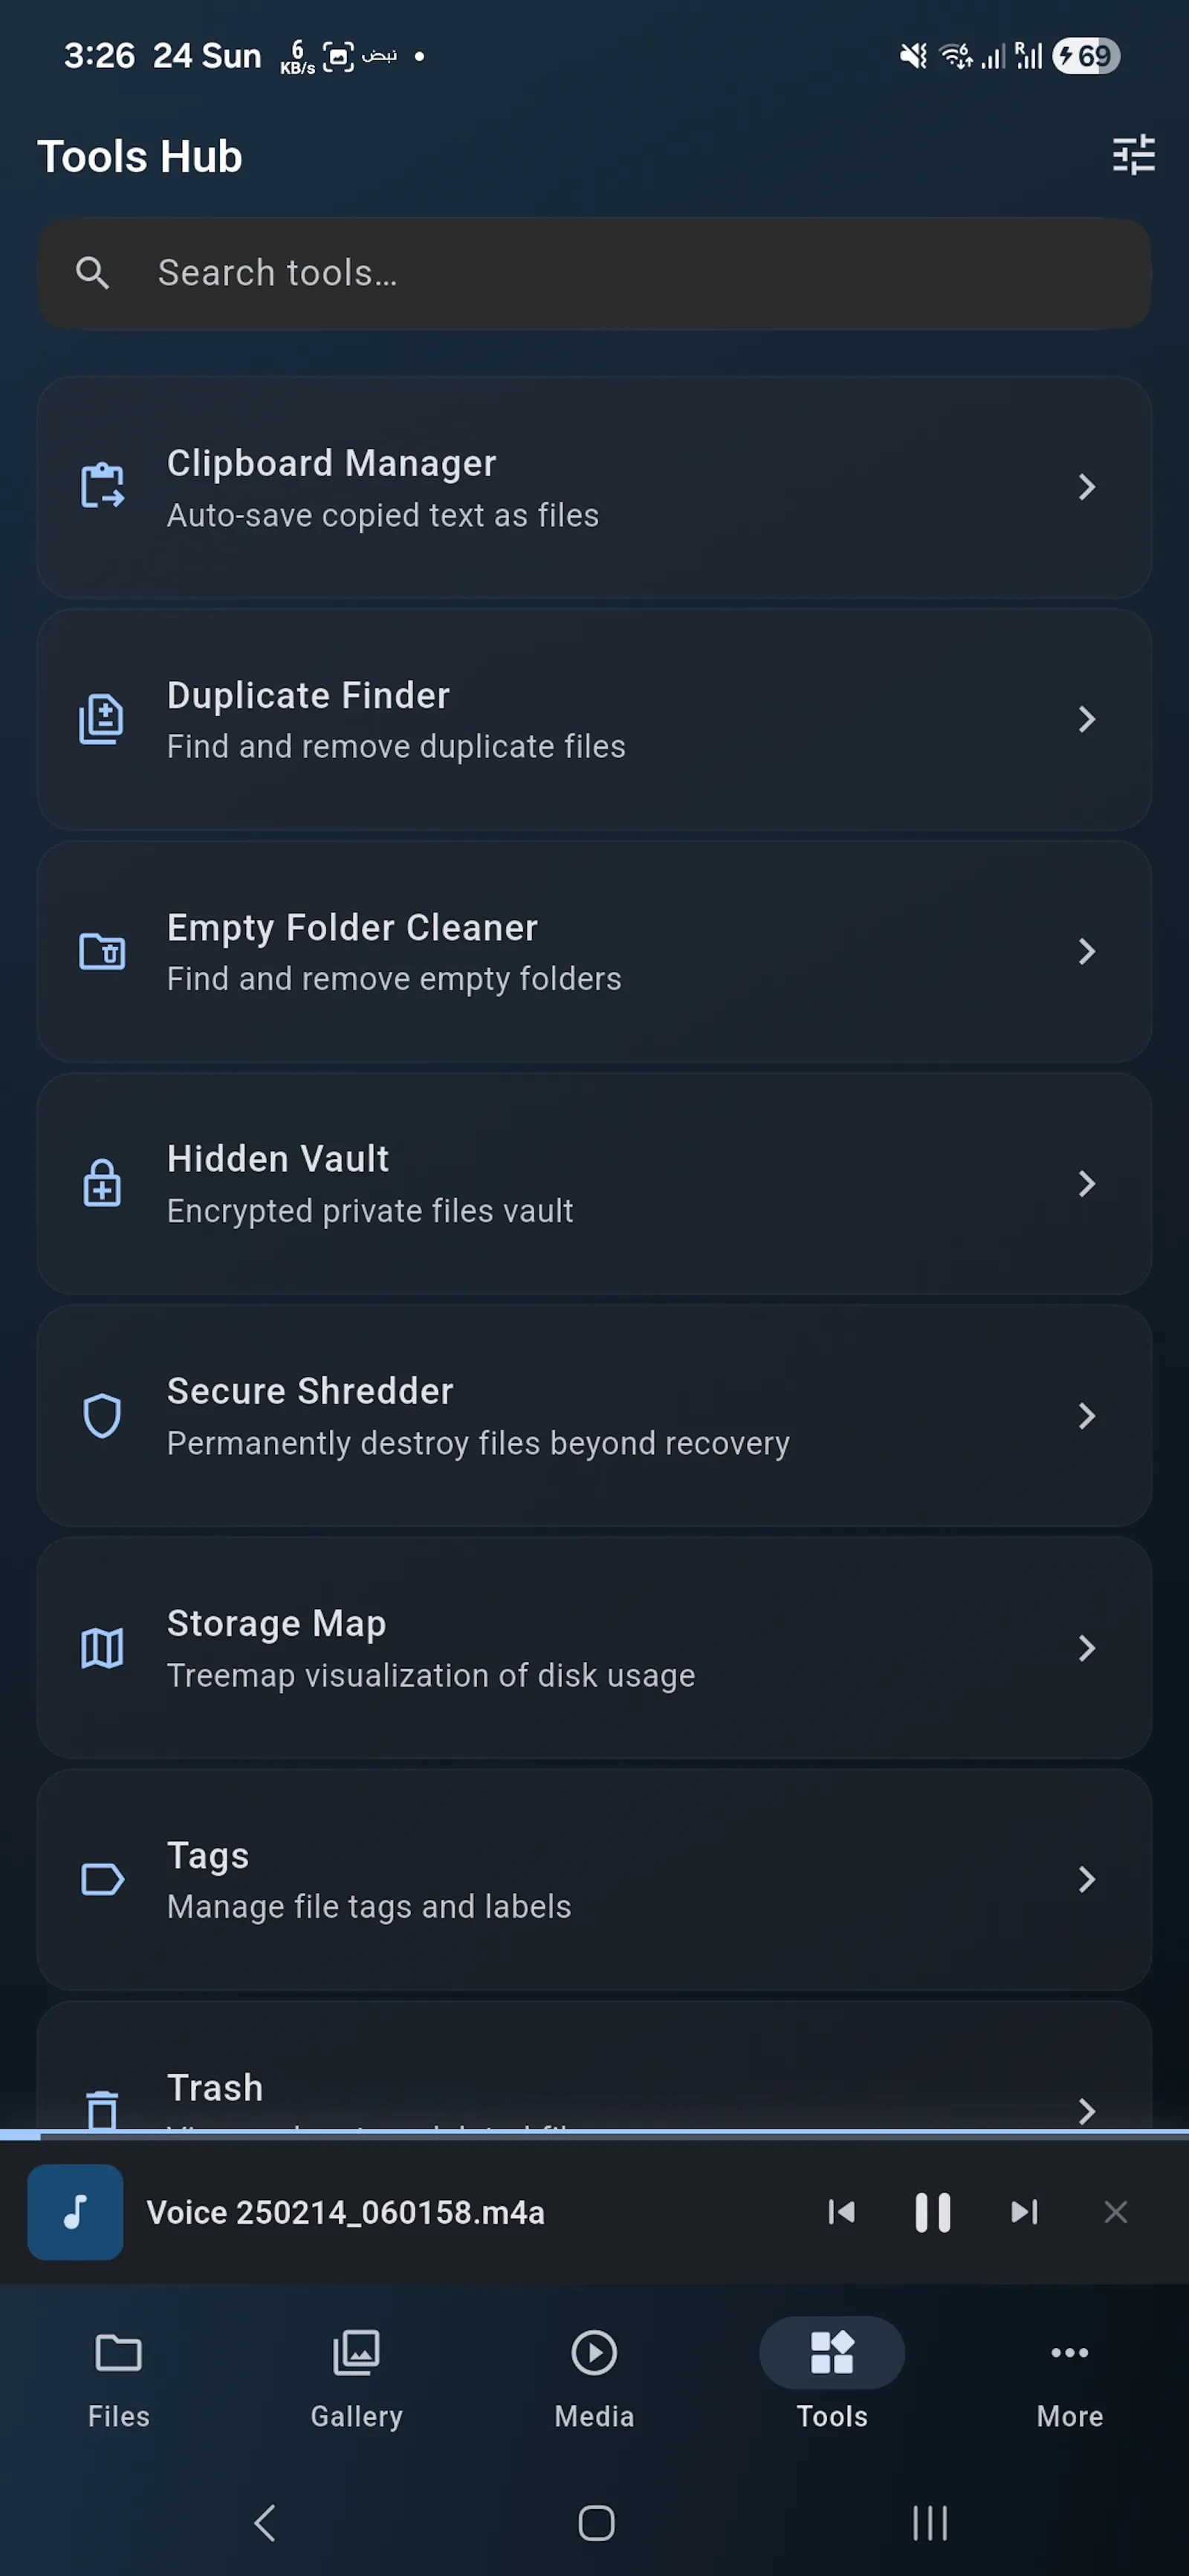The width and height of the screenshot is (1189, 2576).
Task: Open the Secure Shredder tool
Action: tap(594, 1415)
